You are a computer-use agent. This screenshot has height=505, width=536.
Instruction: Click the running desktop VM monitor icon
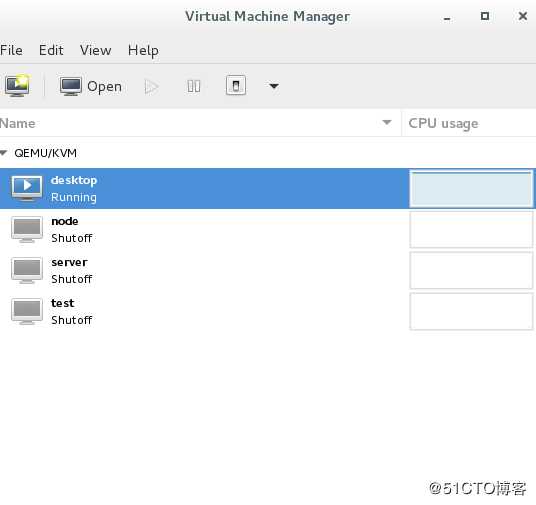click(x=27, y=188)
